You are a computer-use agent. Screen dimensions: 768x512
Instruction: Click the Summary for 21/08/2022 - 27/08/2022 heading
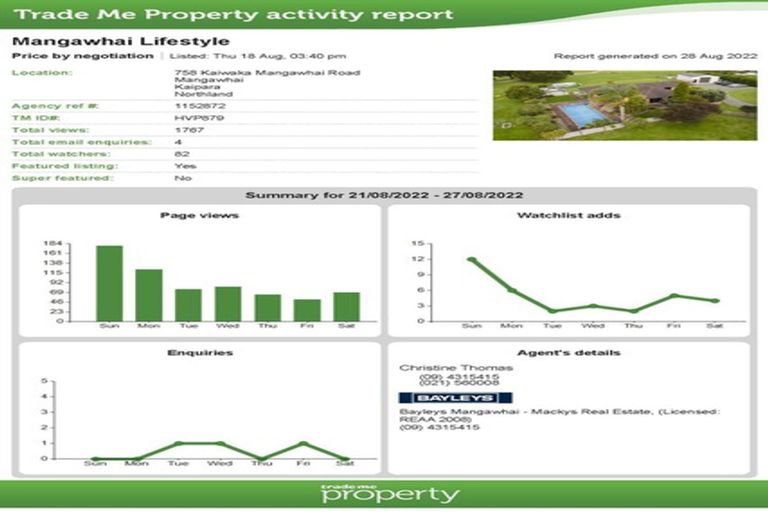(x=383, y=195)
